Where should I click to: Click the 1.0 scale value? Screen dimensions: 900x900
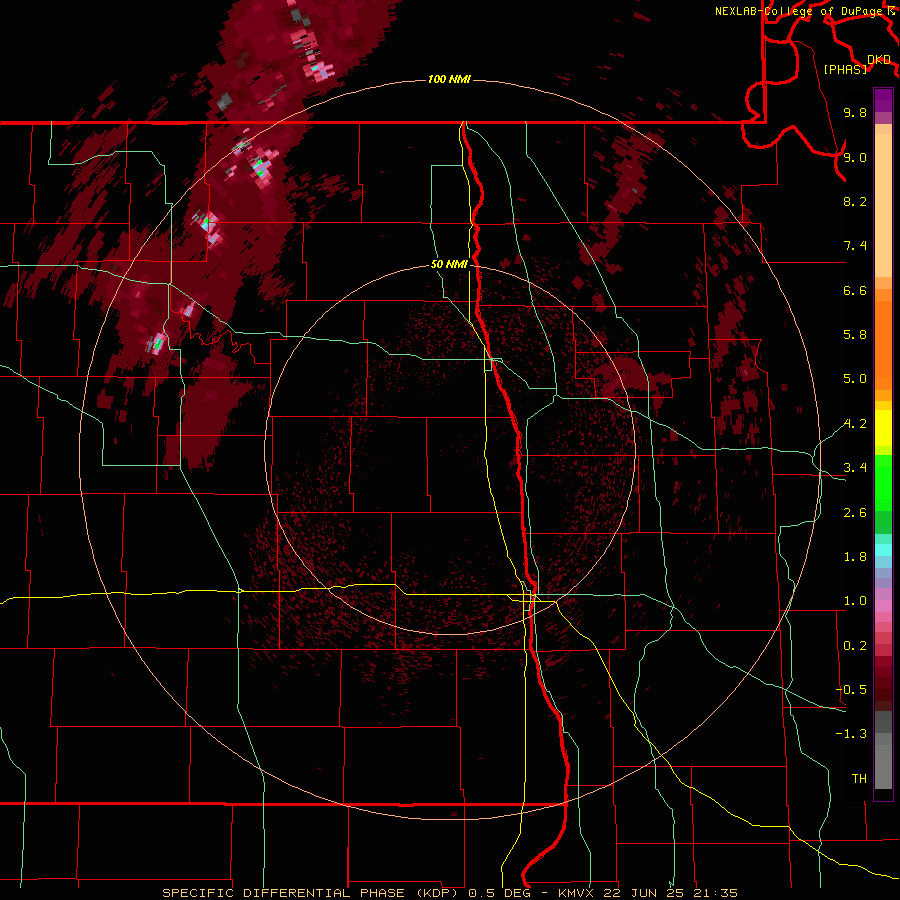click(855, 601)
